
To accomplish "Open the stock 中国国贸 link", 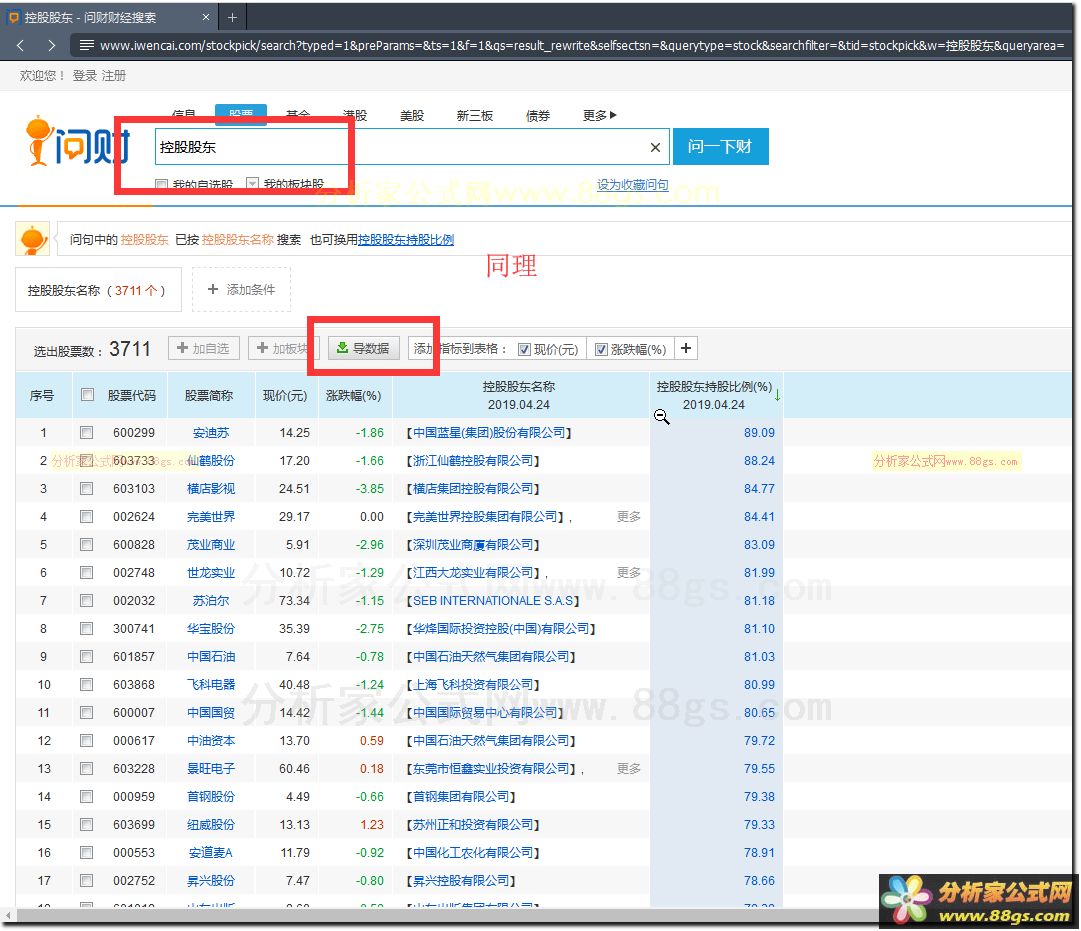I will click(x=210, y=712).
